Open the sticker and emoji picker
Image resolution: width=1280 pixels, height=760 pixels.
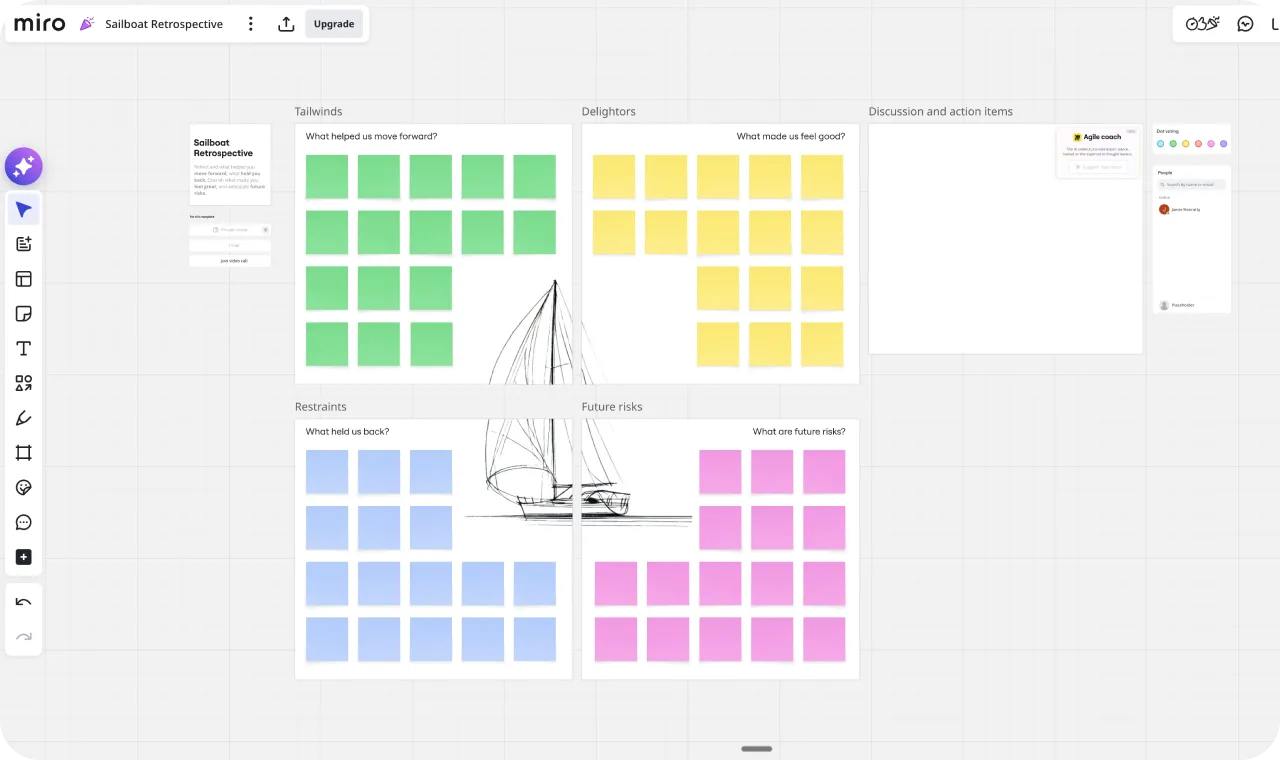tap(24, 488)
